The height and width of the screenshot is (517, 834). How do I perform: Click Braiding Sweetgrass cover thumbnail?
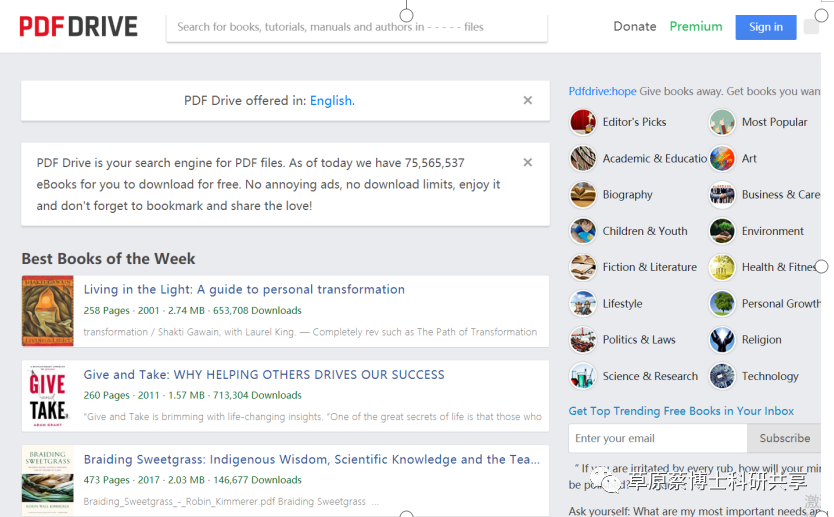click(48, 481)
